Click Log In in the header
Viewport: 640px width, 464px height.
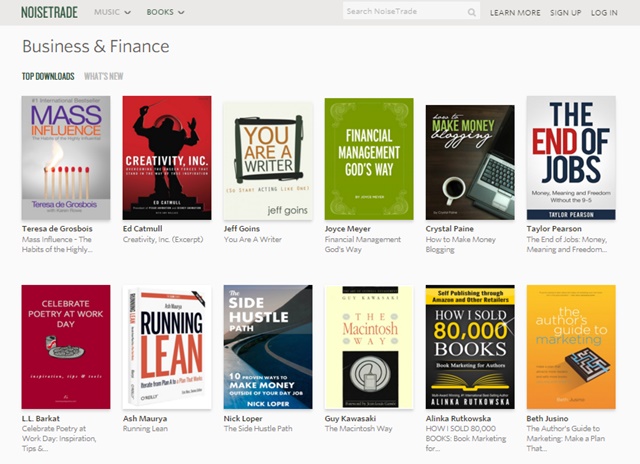[x=604, y=13]
